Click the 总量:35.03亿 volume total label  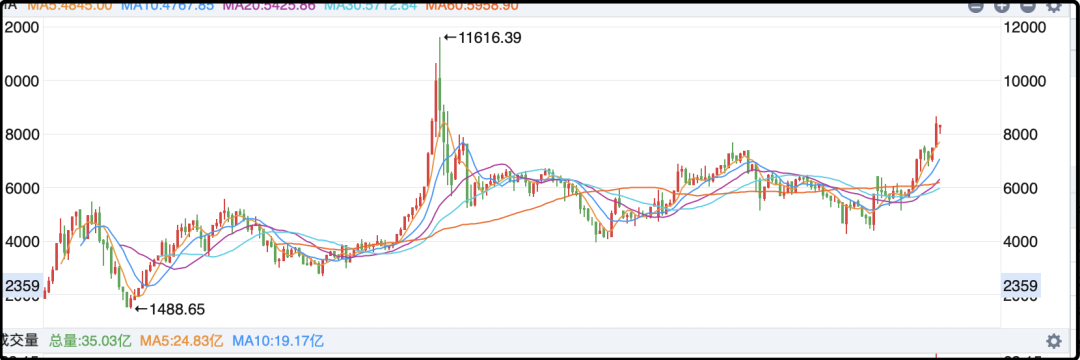[x=90, y=340]
